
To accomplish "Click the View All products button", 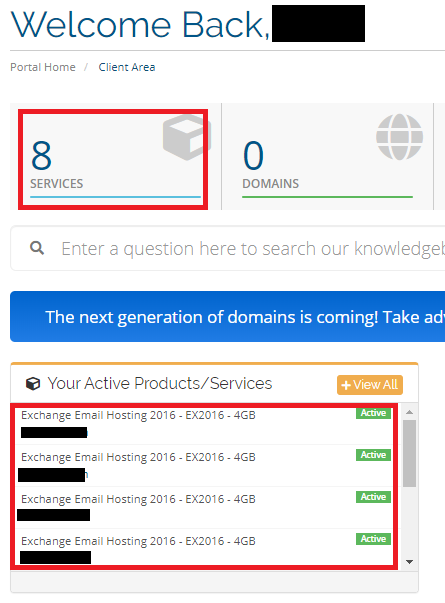I will click(x=370, y=385).
